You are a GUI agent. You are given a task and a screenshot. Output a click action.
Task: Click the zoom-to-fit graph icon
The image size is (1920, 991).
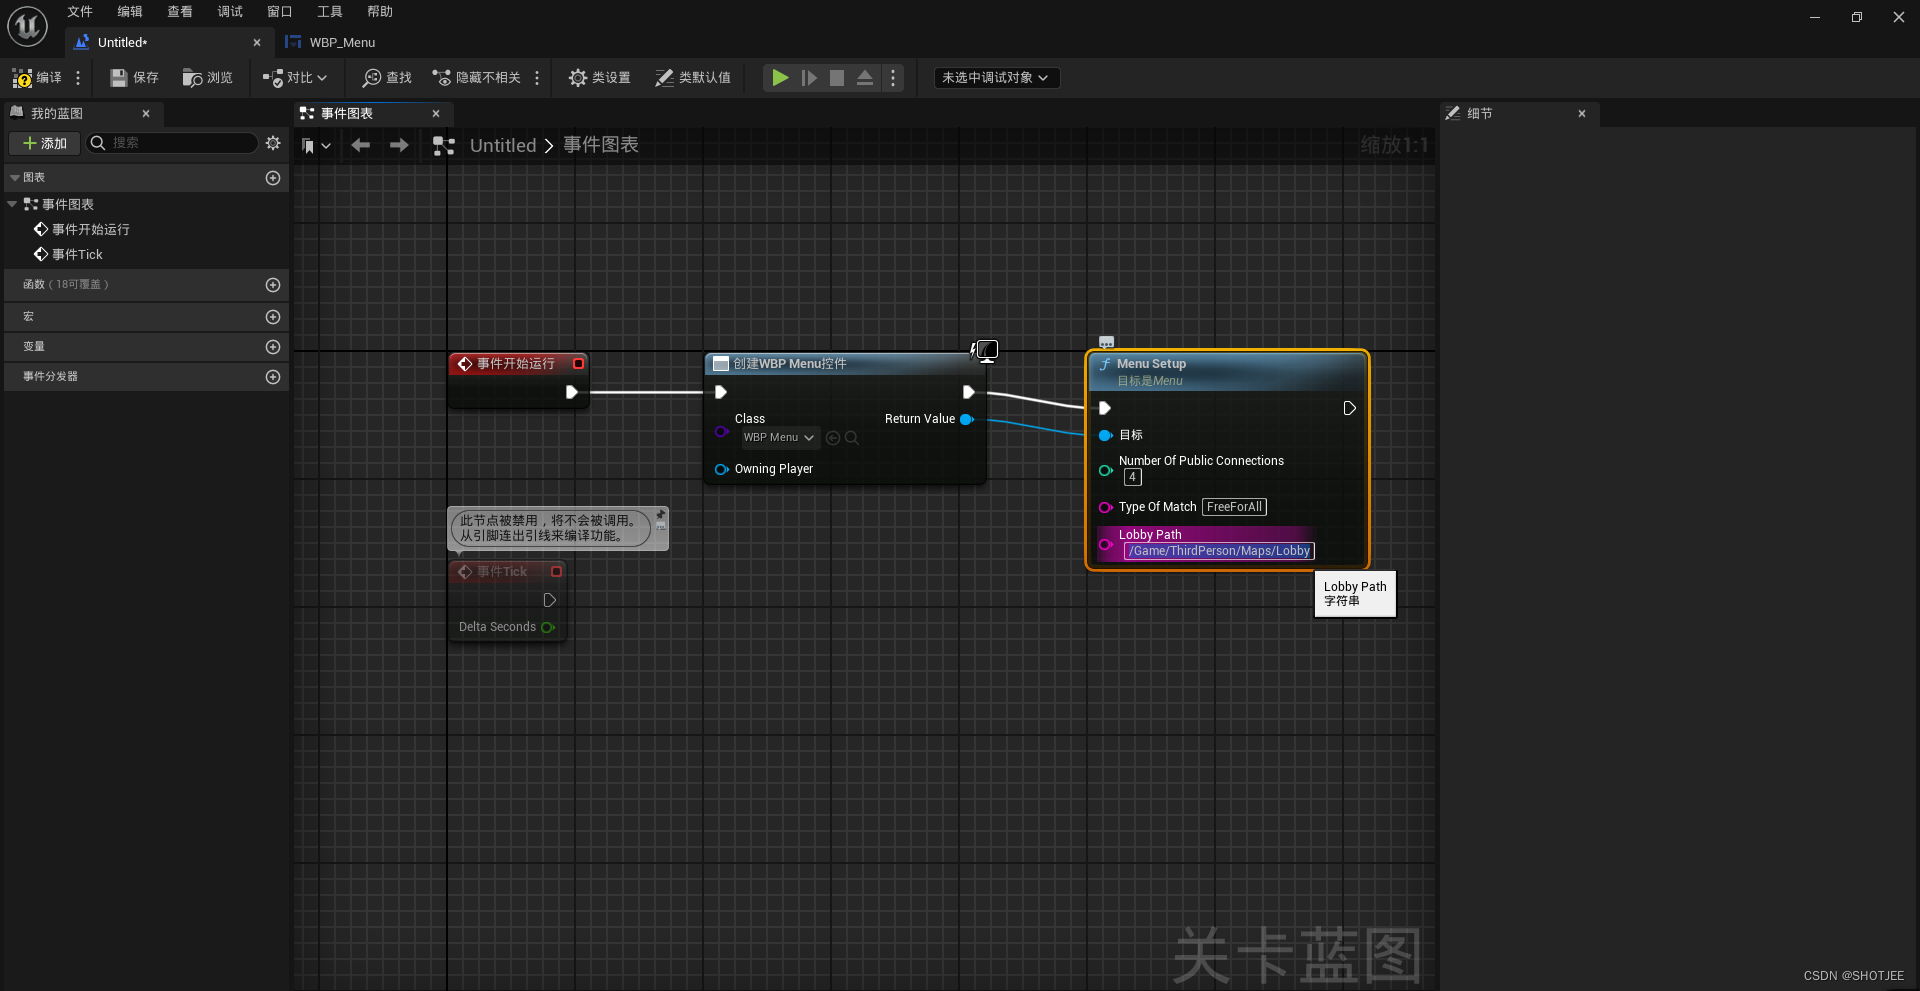(442, 145)
